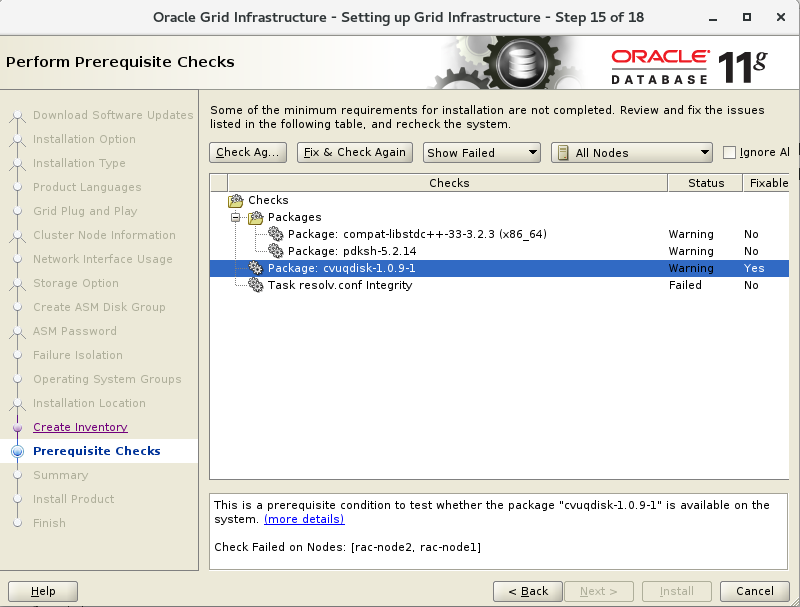Click the Product Languages step label
800x607 pixels.
(x=87, y=187)
